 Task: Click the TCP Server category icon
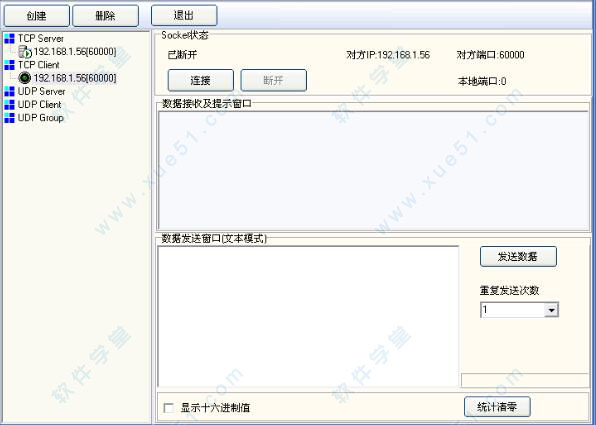(x=10, y=38)
